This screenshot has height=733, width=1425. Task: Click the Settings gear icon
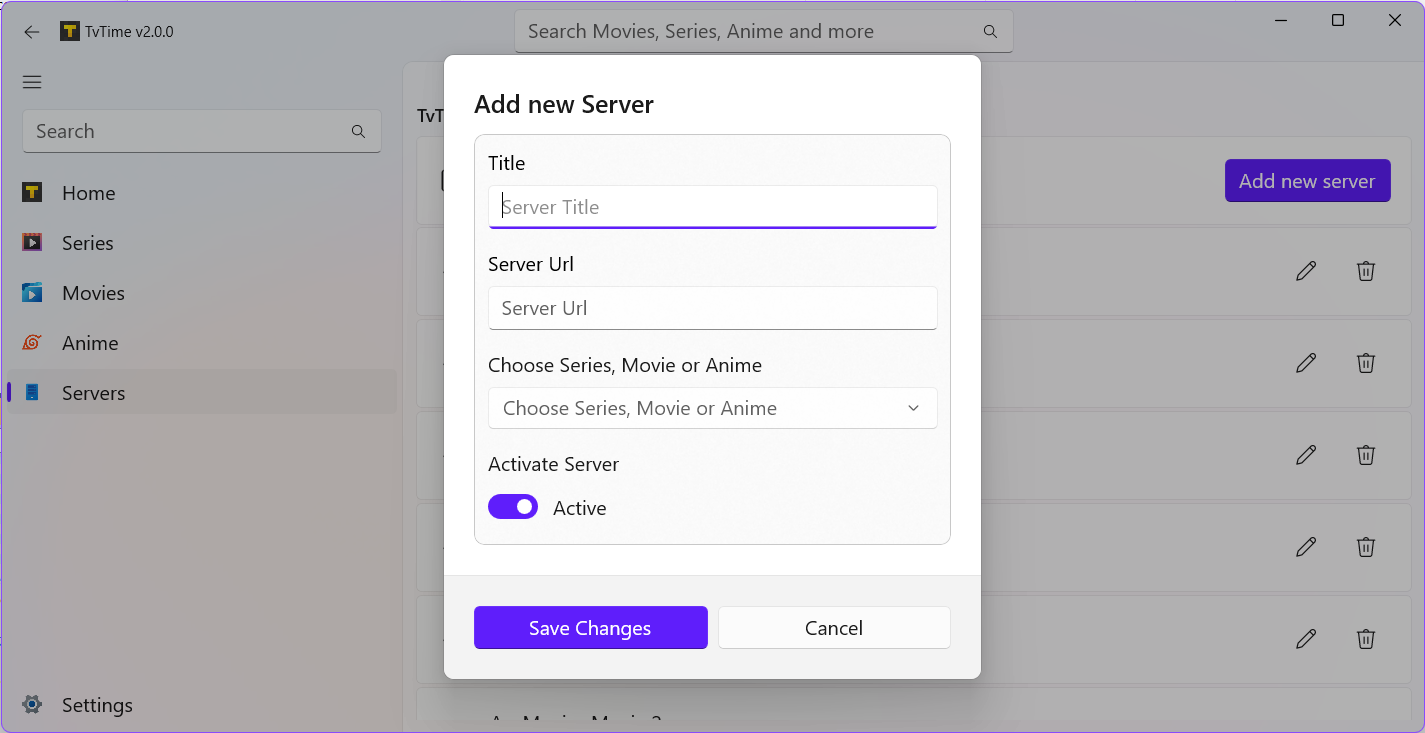[x=32, y=704]
